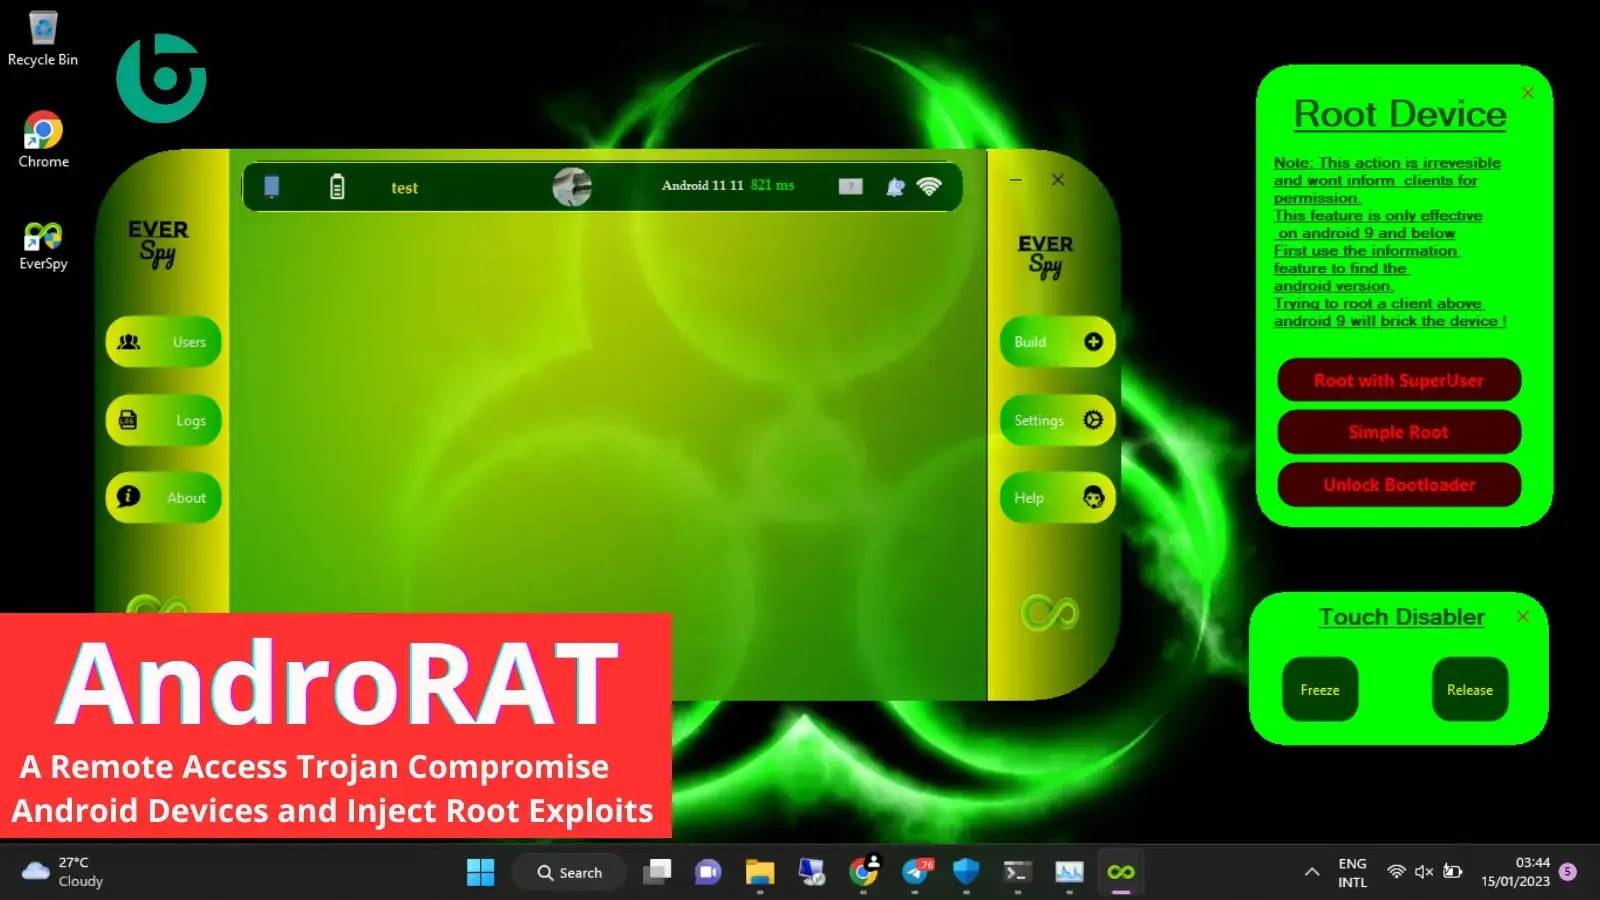Open EverSpy Settings via the gear icon
This screenshot has height=900, width=1600.
point(1093,420)
